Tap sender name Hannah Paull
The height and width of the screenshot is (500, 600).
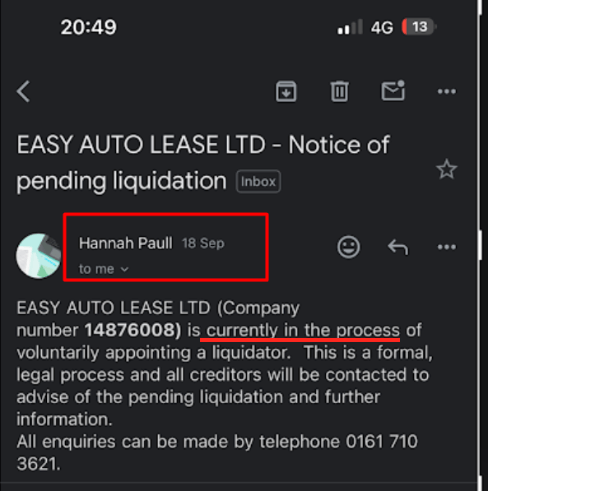(126, 243)
